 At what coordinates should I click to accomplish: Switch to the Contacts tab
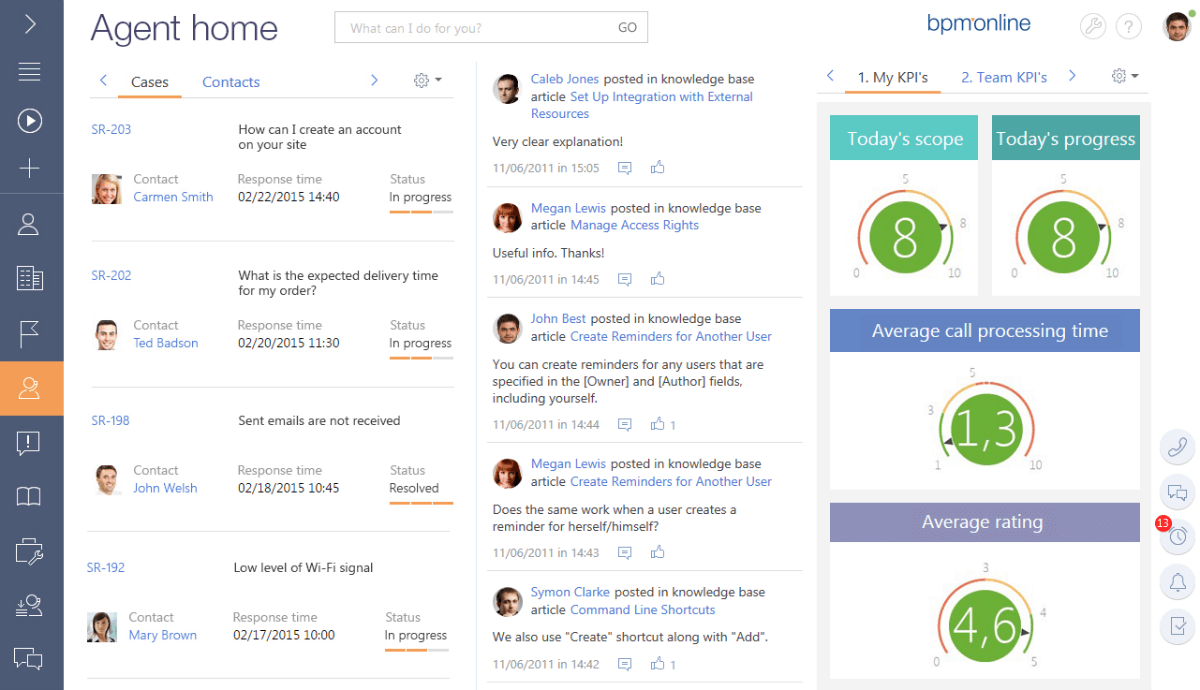(231, 82)
